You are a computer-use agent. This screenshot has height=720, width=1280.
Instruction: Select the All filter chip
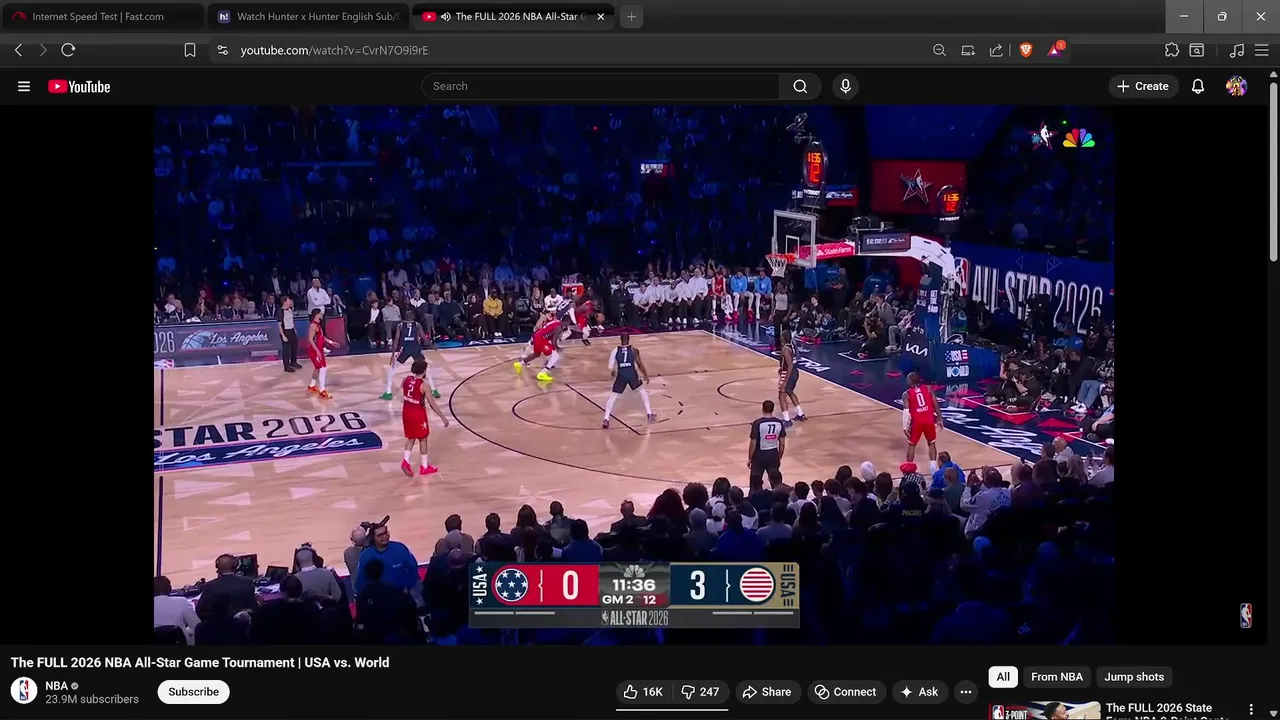coord(1003,677)
